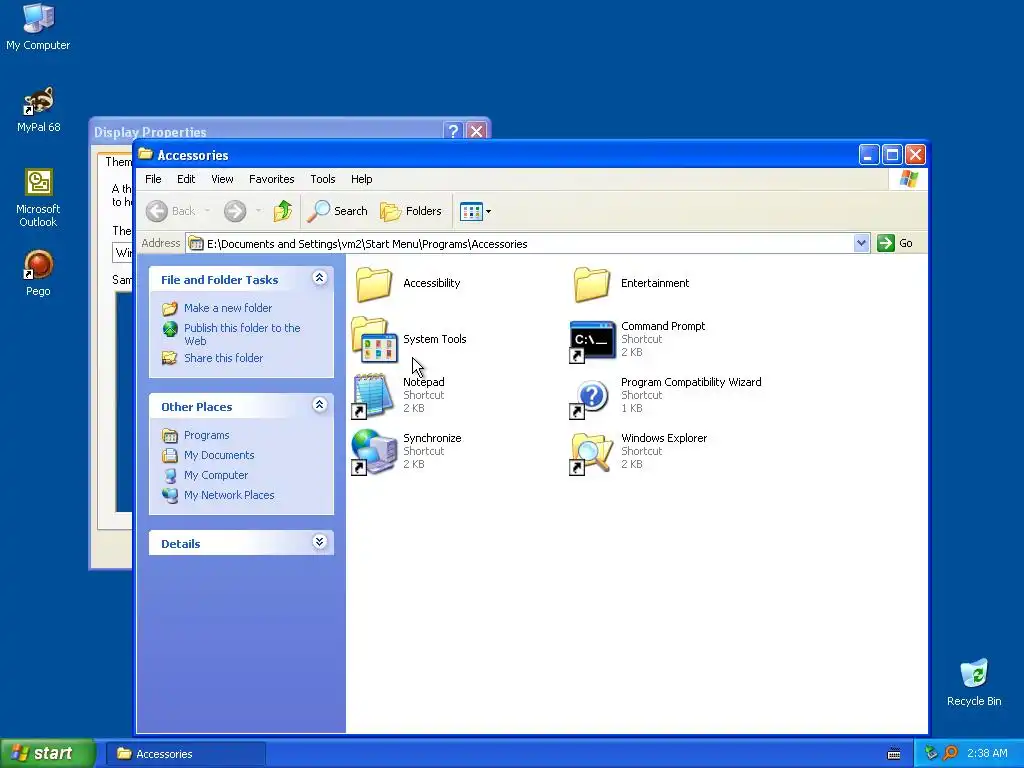Expand the Details panel

click(x=319, y=542)
